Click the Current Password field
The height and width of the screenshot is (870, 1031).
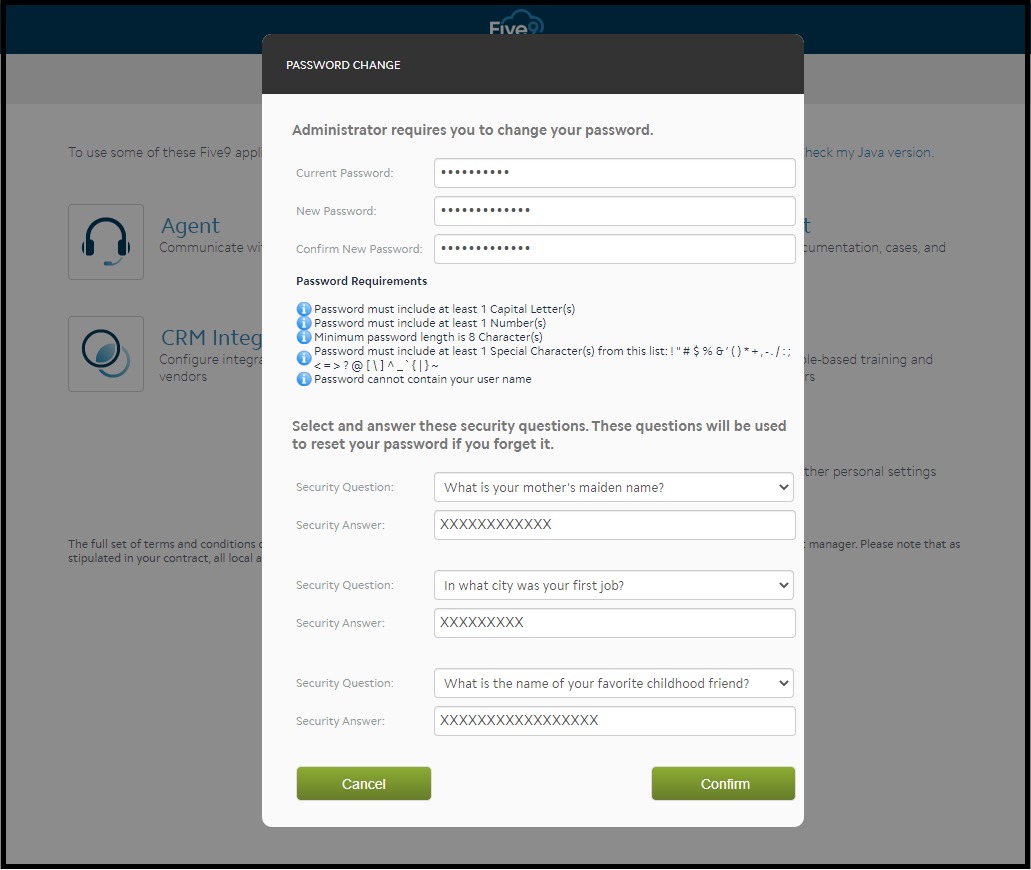(614, 173)
